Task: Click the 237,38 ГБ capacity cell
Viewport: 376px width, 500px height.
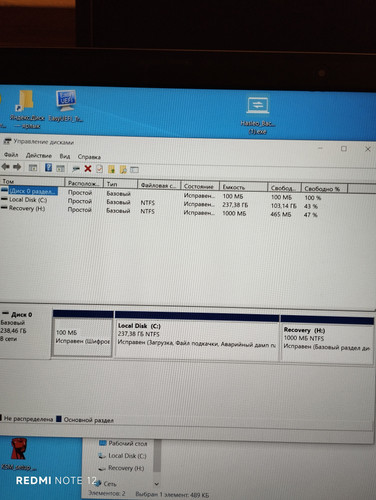Action: [x=235, y=205]
